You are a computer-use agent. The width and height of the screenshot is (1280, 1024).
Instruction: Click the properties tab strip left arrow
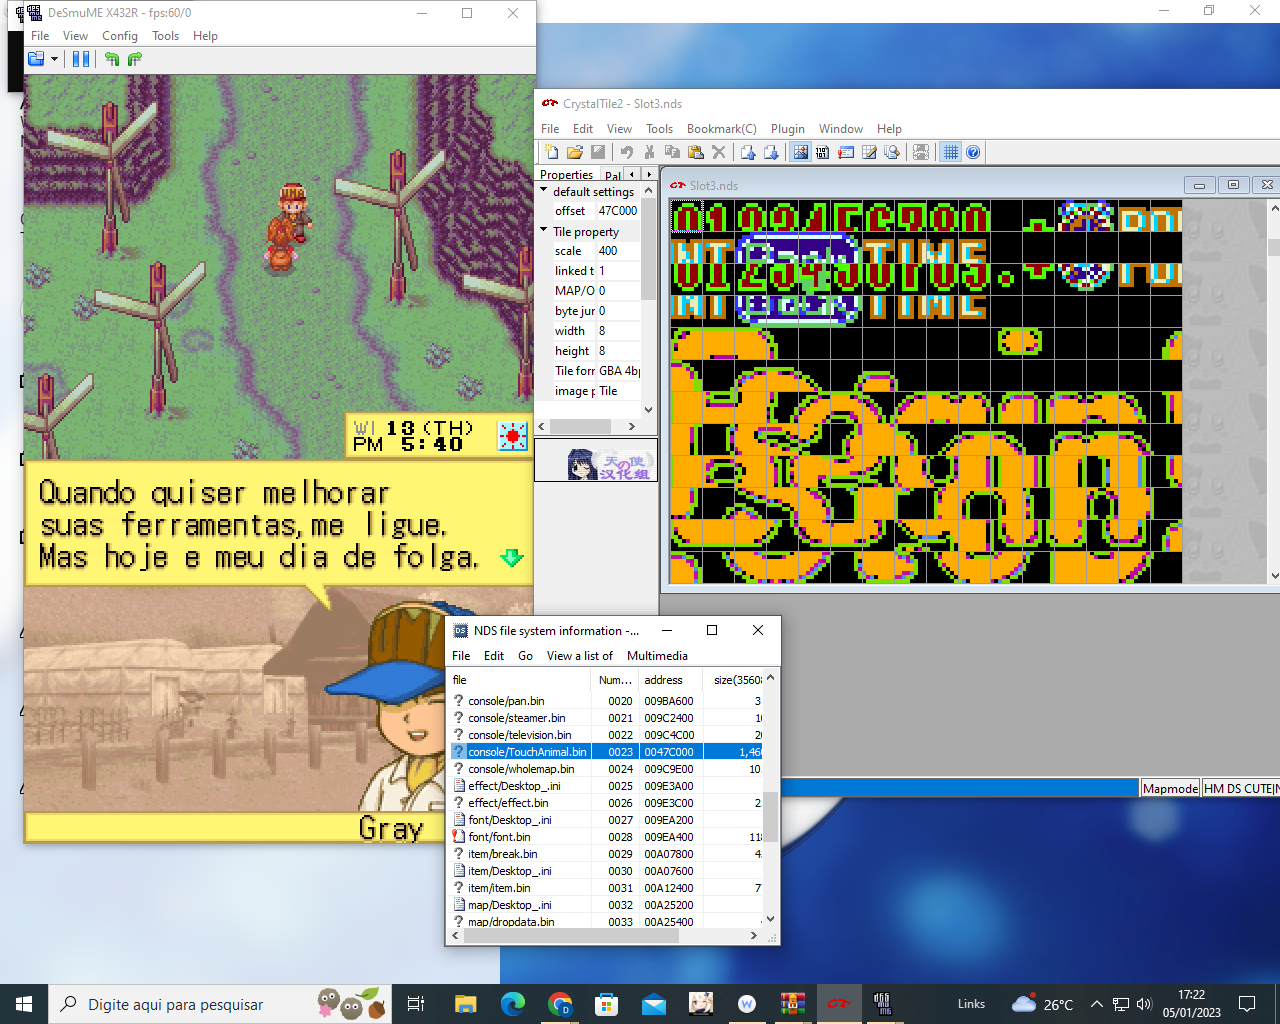(x=631, y=174)
